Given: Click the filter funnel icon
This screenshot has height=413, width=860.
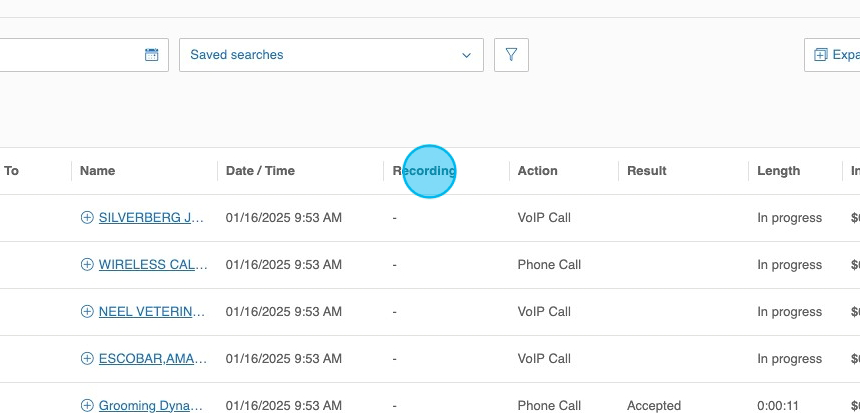Looking at the screenshot, I should (511, 55).
